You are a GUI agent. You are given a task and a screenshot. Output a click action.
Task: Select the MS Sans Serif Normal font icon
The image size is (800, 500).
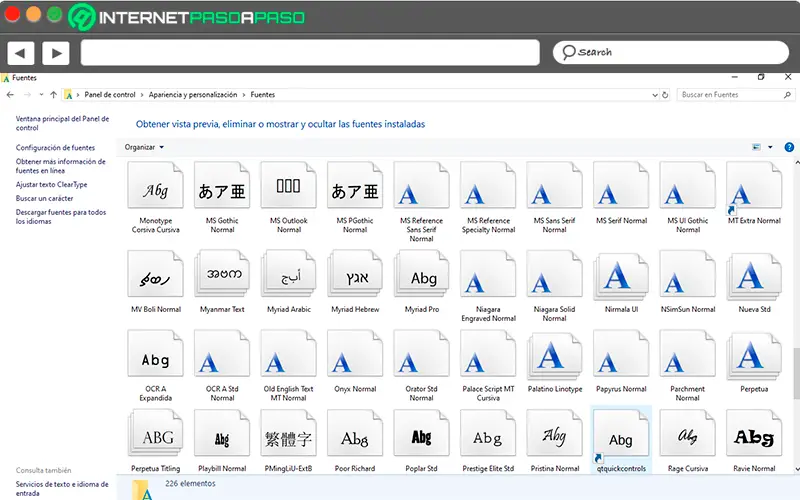pos(555,185)
